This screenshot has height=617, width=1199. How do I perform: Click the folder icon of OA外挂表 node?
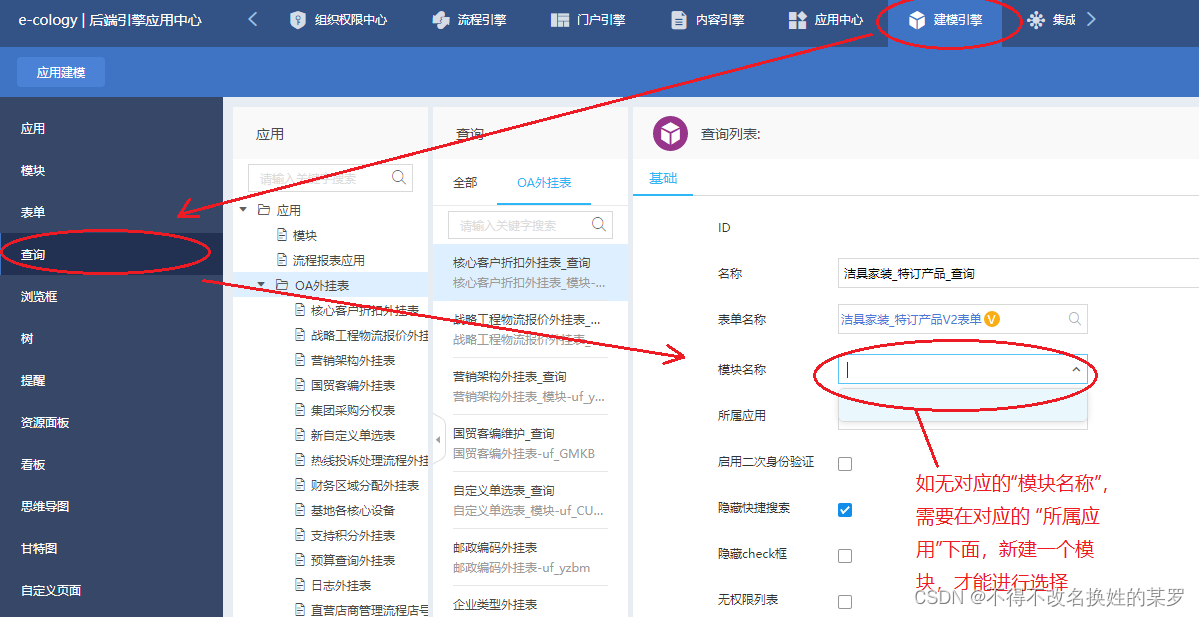pos(282,284)
